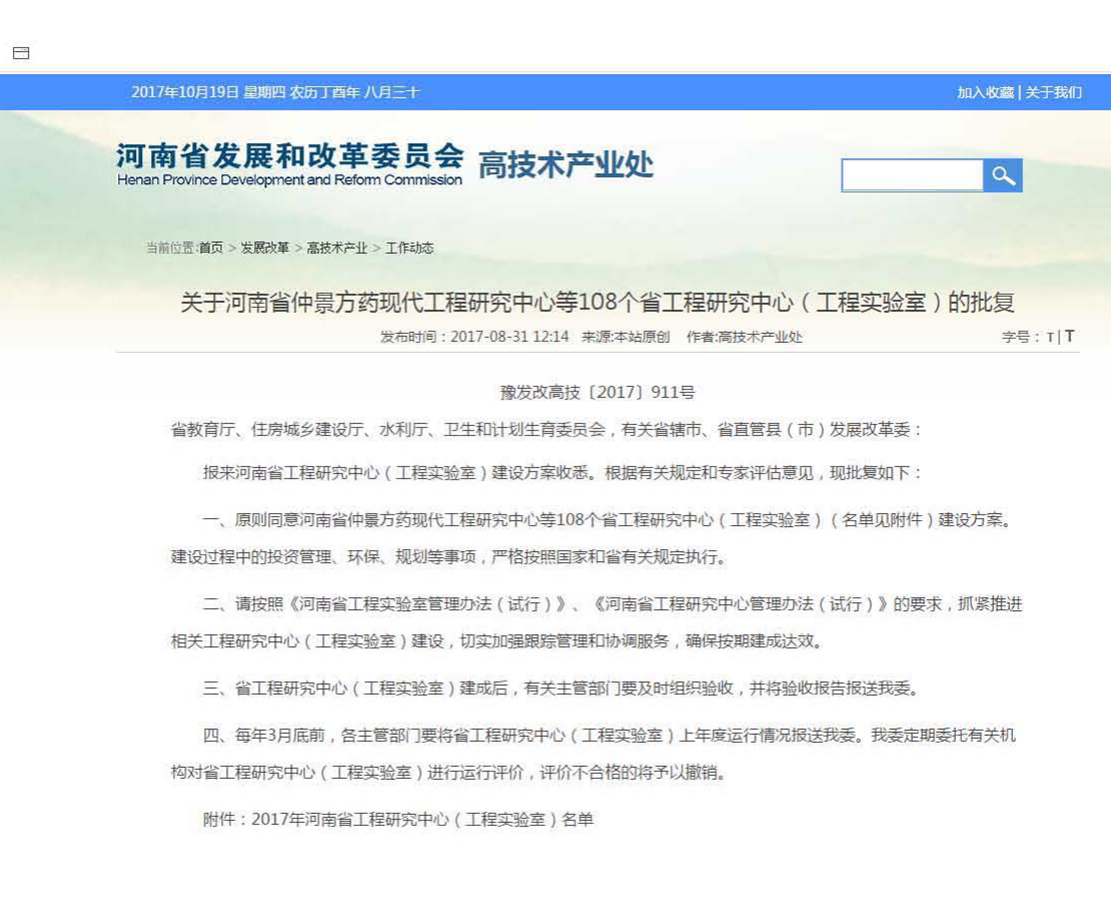Open the 关于我们 link
Screen dimensions: 1111x903
1053,92
